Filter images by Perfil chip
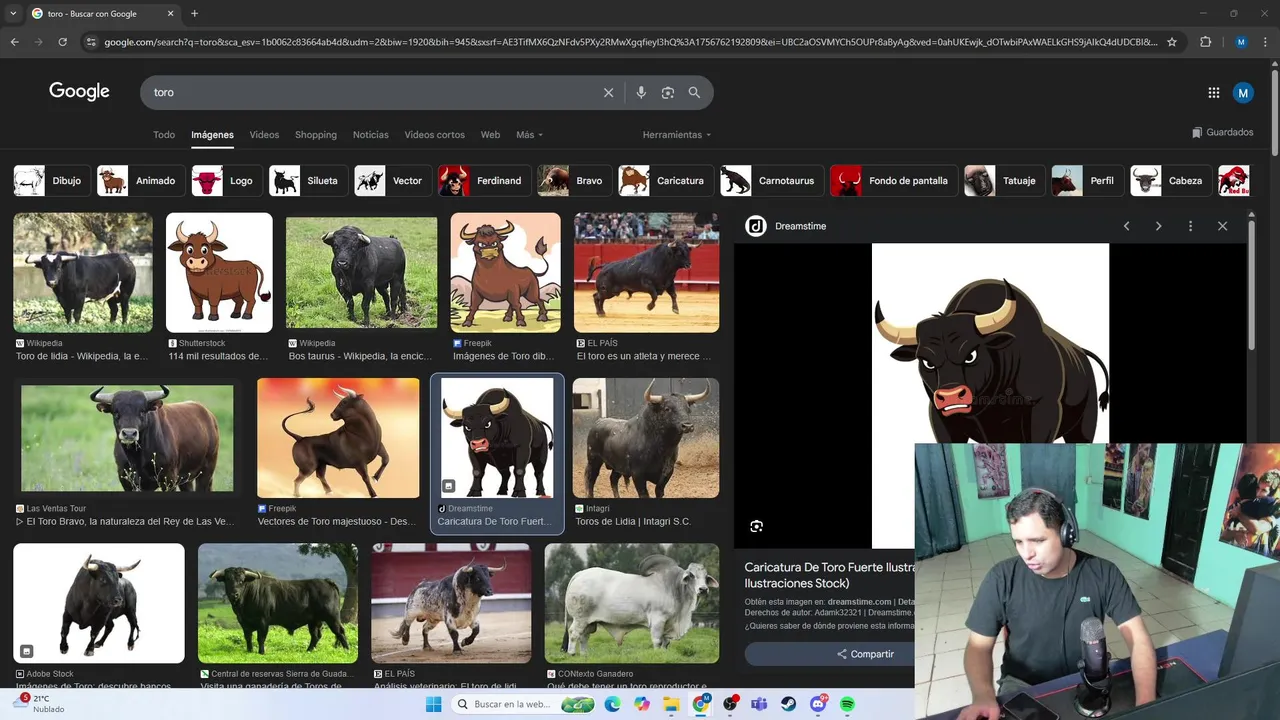Image resolution: width=1280 pixels, height=720 pixels. (x=1087, y=181)
